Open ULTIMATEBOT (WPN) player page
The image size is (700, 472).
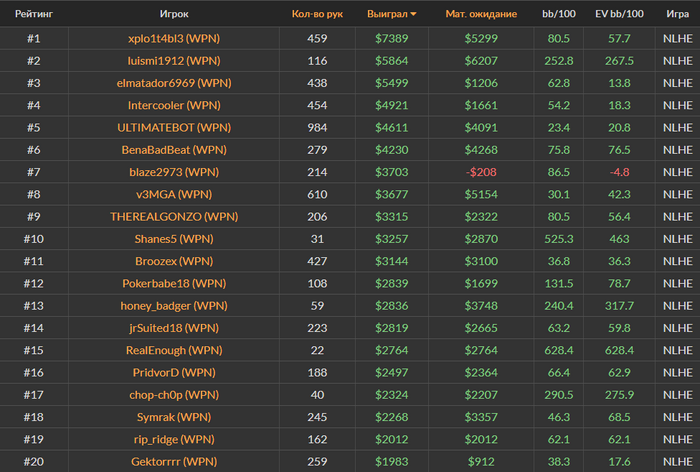click(x=174, y=128)
